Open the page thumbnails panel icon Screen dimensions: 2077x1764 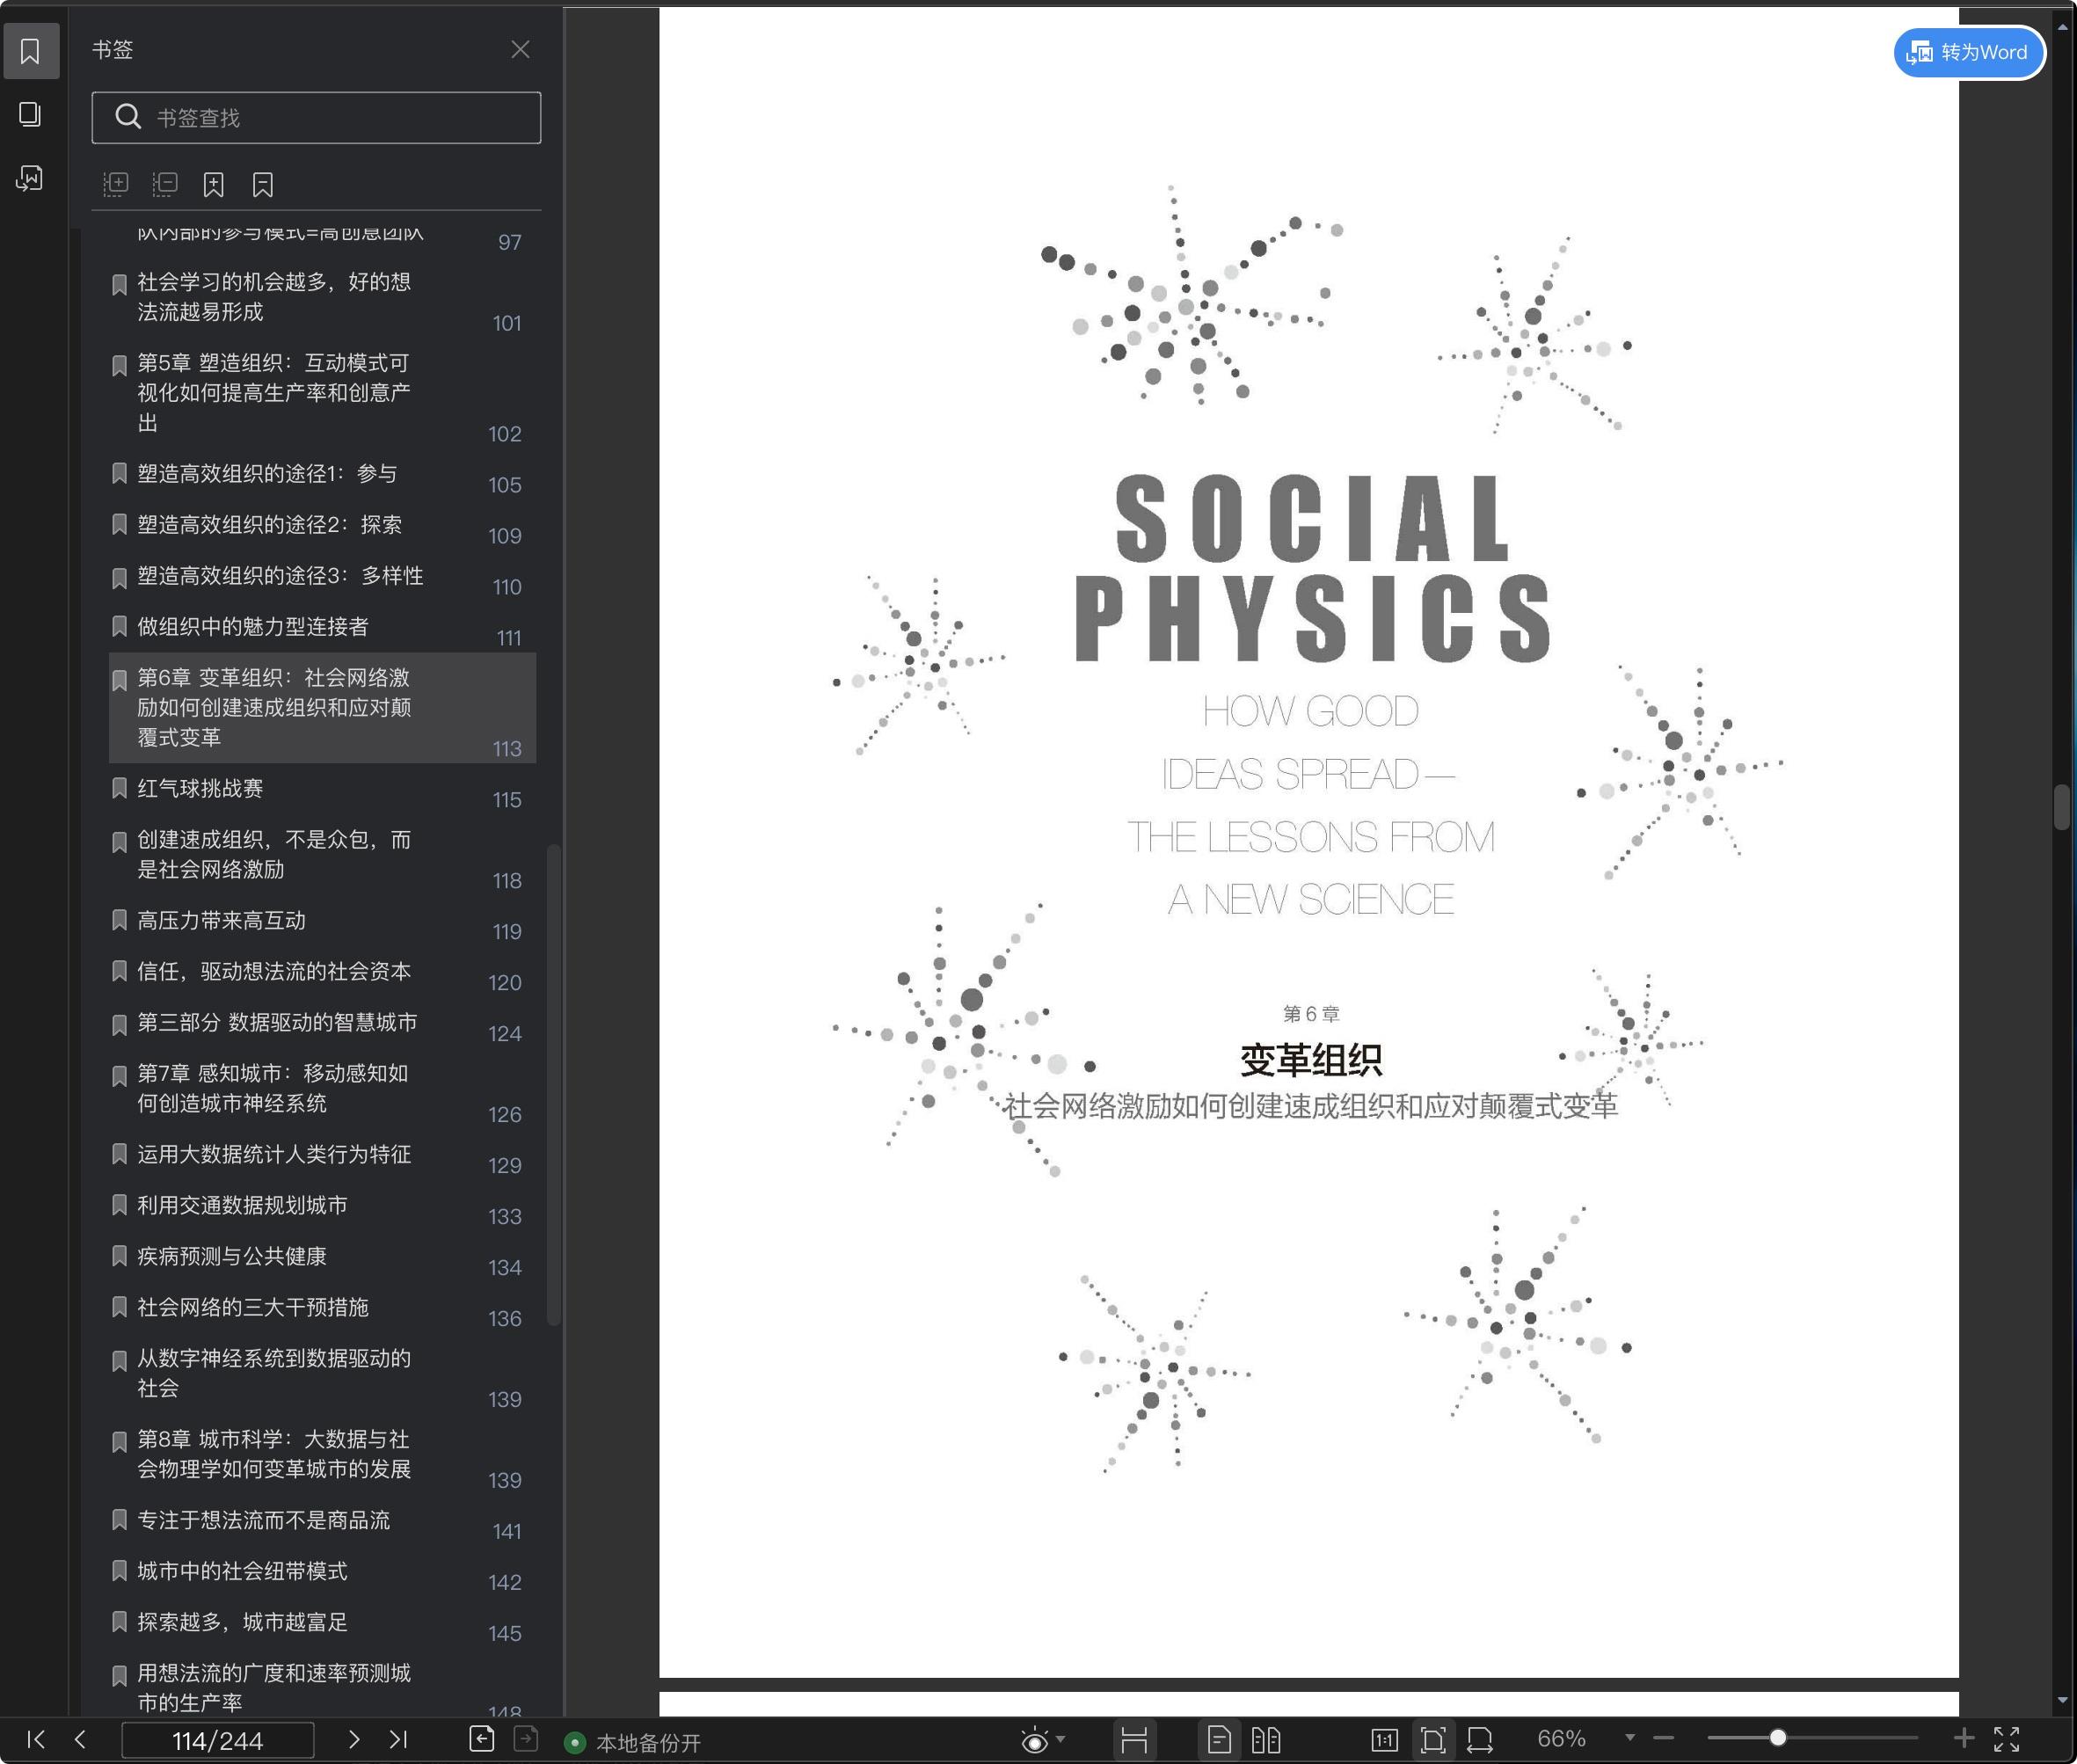pyautogui.click(x=30, y=114)
